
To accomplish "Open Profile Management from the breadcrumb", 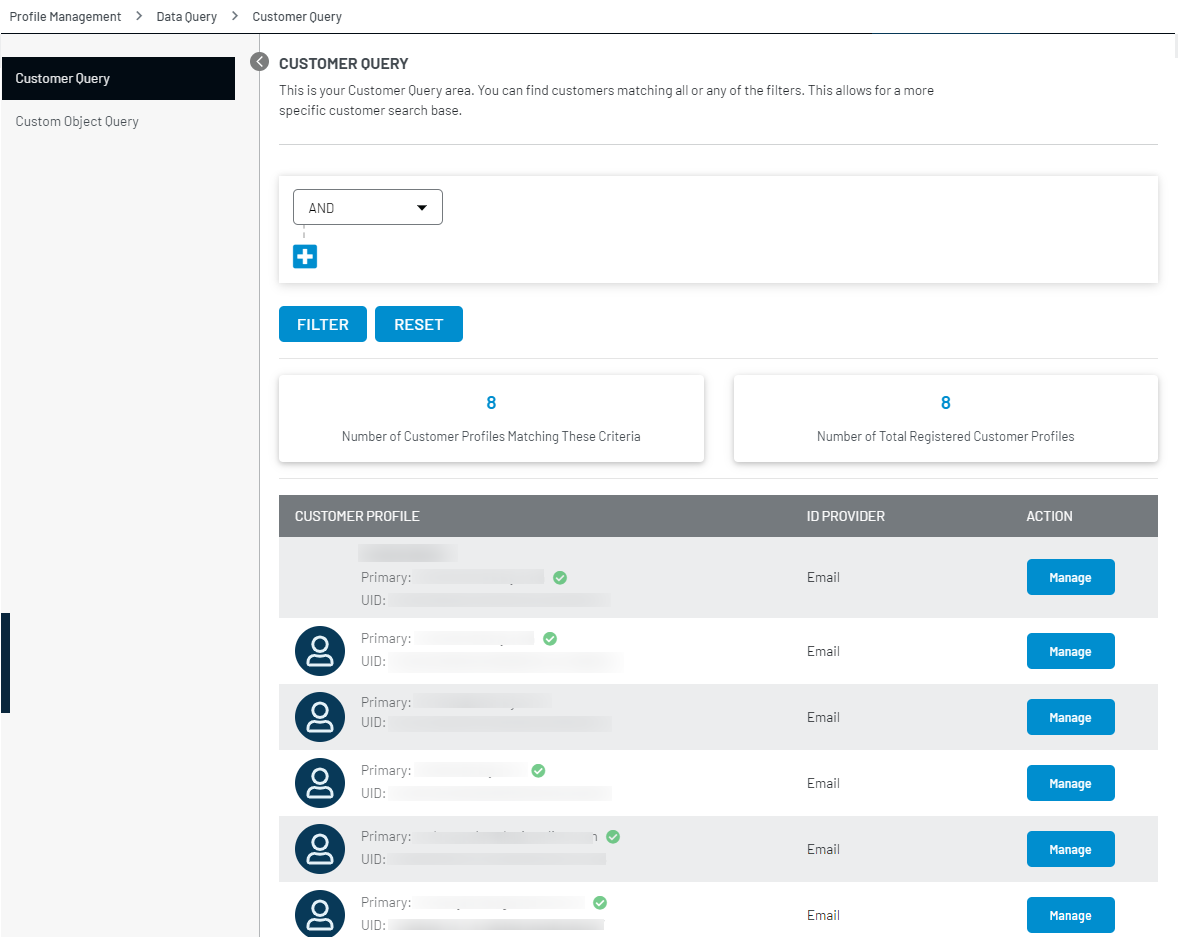I will [64, 16].
